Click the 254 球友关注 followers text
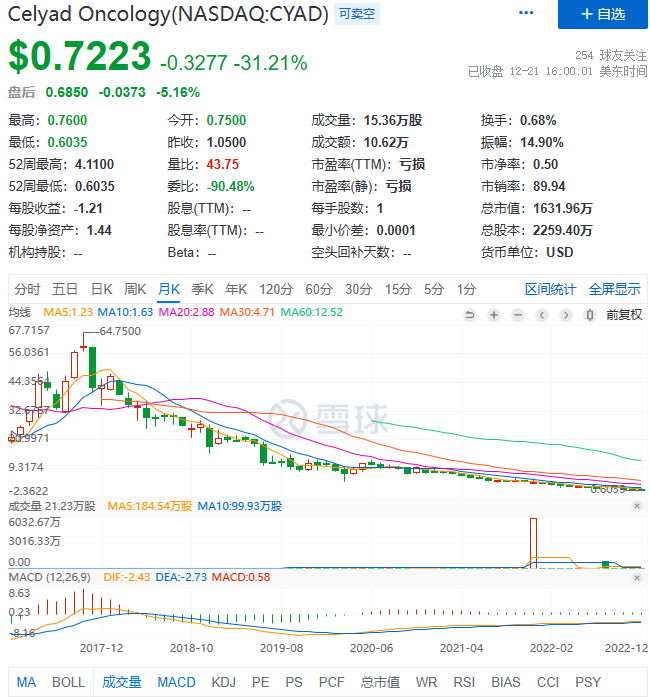Viewport: 650px width, 697px height. coord(611,55)
